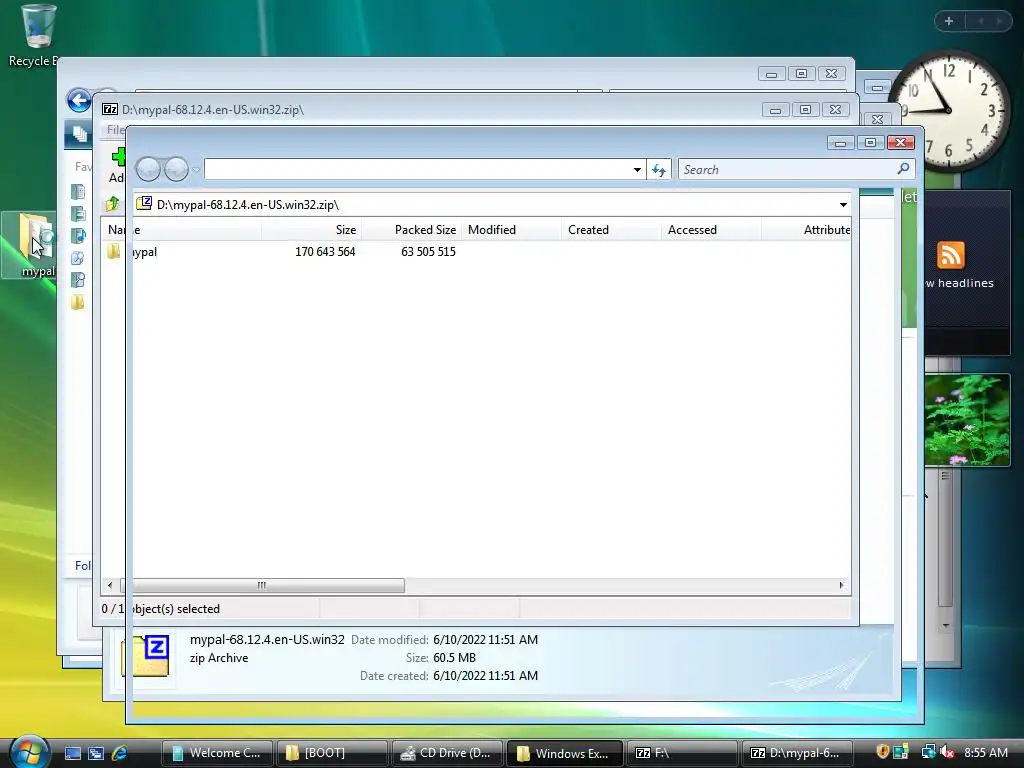The image size is (1024, 768).
Task: Click the network tray icon
Action: [928, 752]
